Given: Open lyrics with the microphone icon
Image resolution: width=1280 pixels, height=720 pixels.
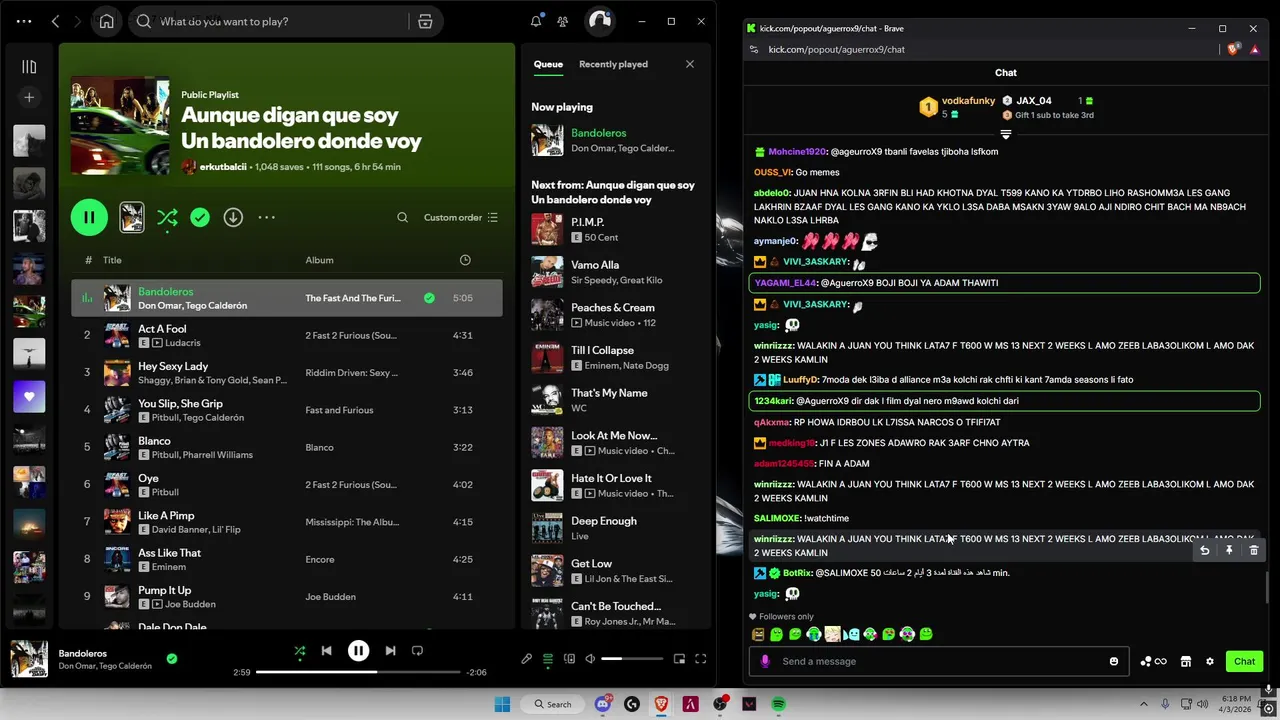Looking at the screenshot, I should point(527,659).
